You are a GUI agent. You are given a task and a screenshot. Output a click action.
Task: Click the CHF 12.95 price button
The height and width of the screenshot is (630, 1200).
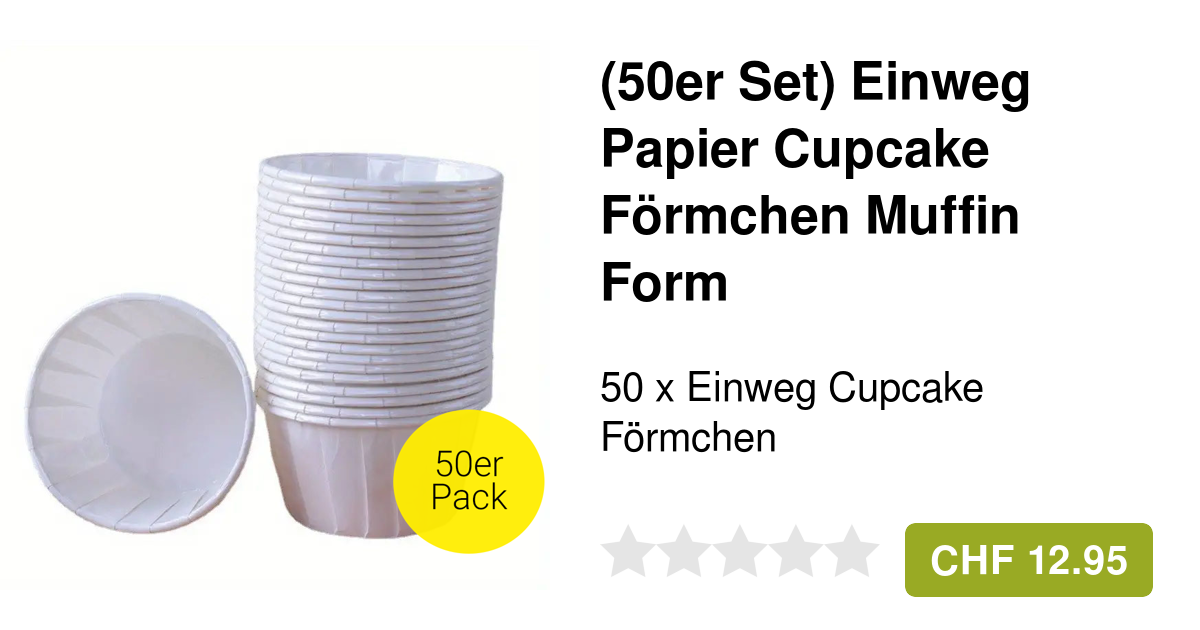point(1029,560)
